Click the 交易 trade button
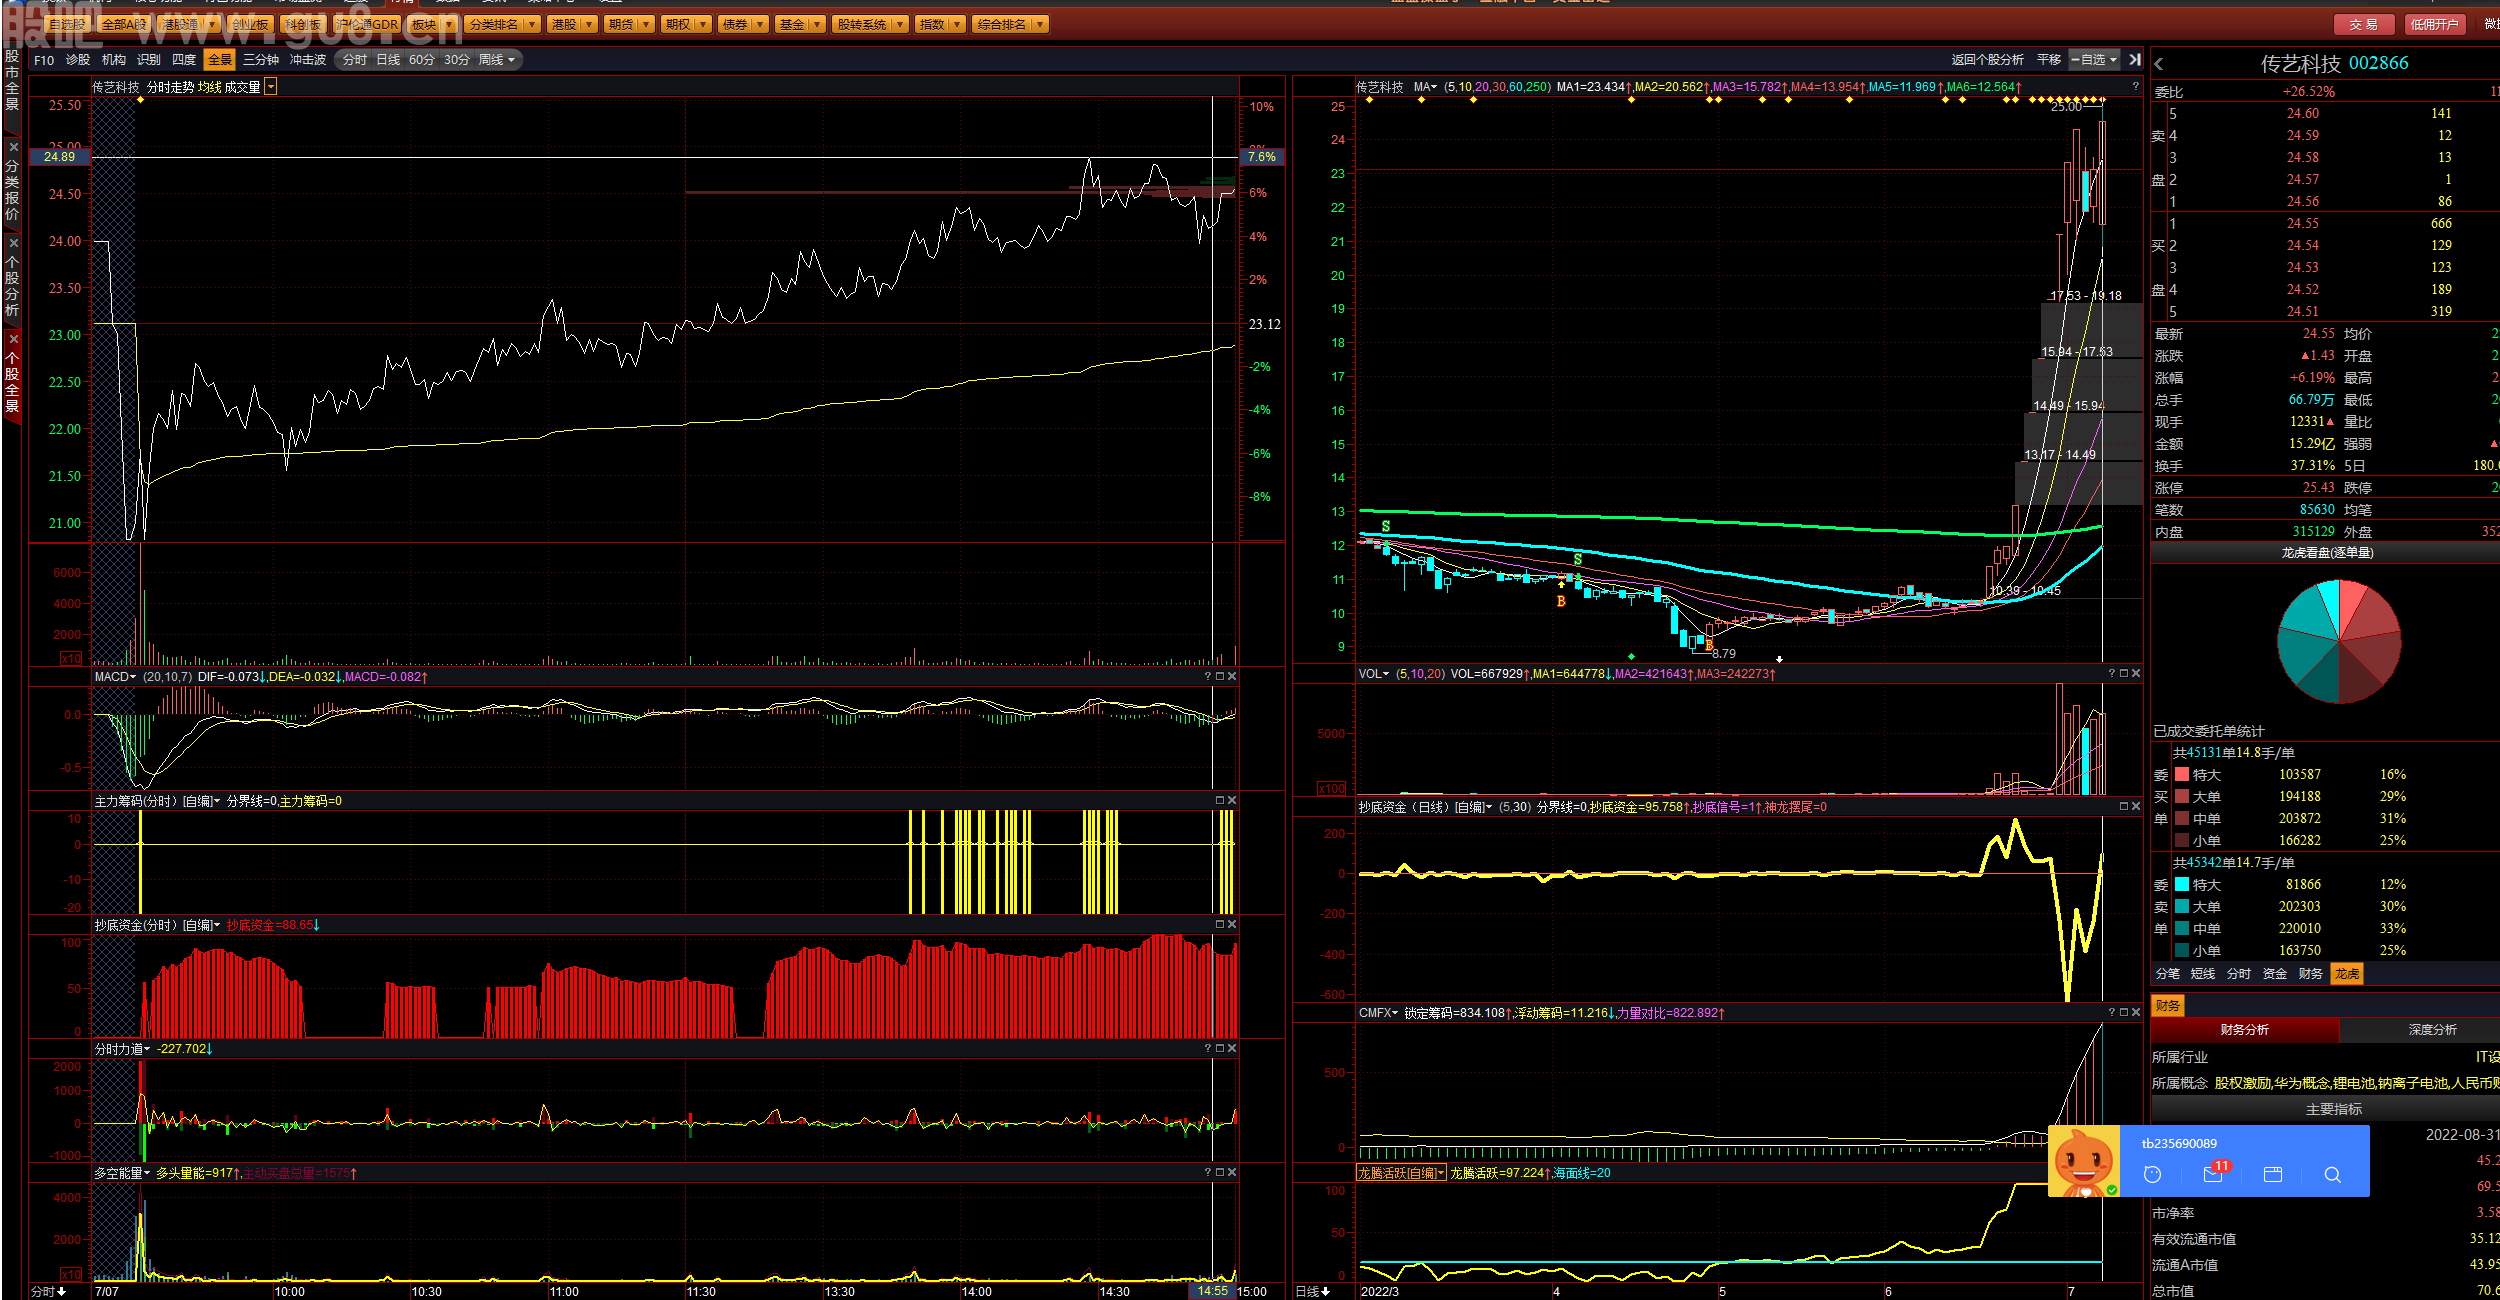2500x1300 pixels. tap(2363, 24)
